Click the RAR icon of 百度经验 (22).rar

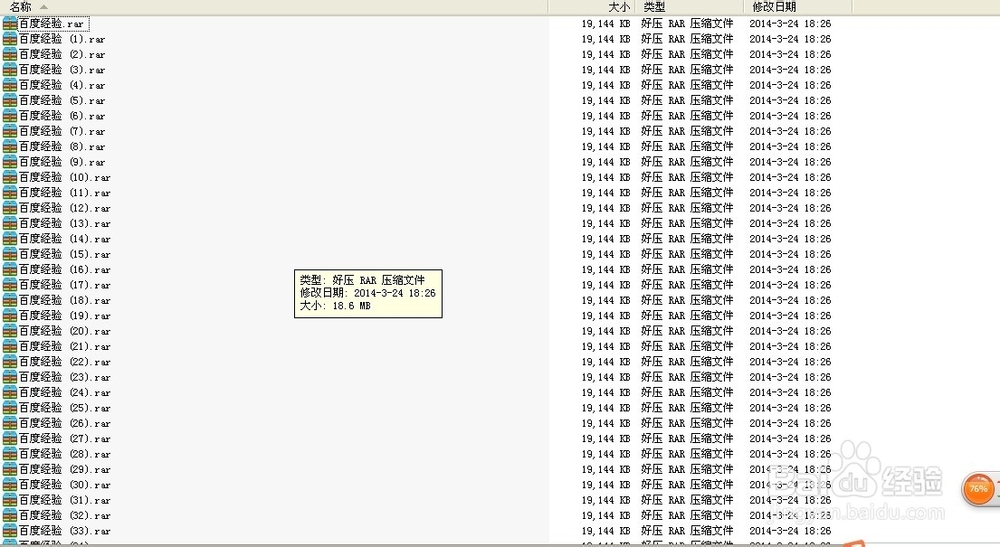tap(10, 361)
